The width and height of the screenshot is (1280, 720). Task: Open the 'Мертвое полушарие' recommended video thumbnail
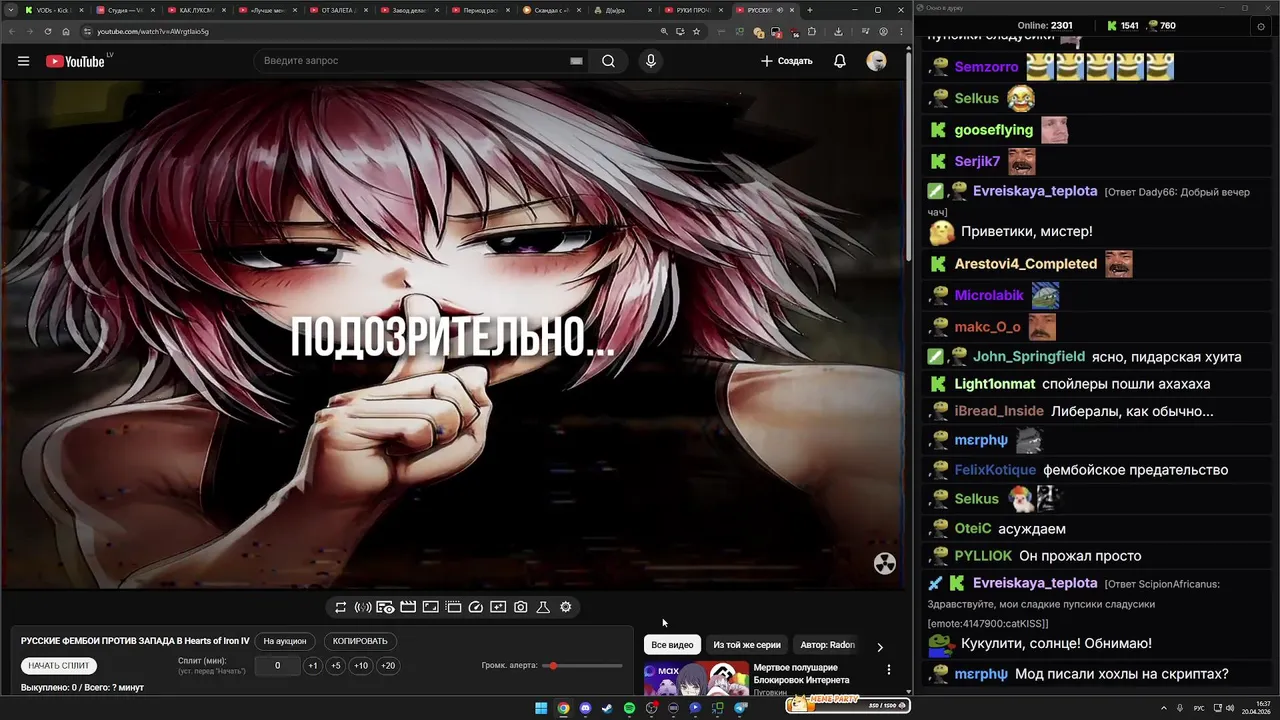pyautogui.click(x=696, y=679)
